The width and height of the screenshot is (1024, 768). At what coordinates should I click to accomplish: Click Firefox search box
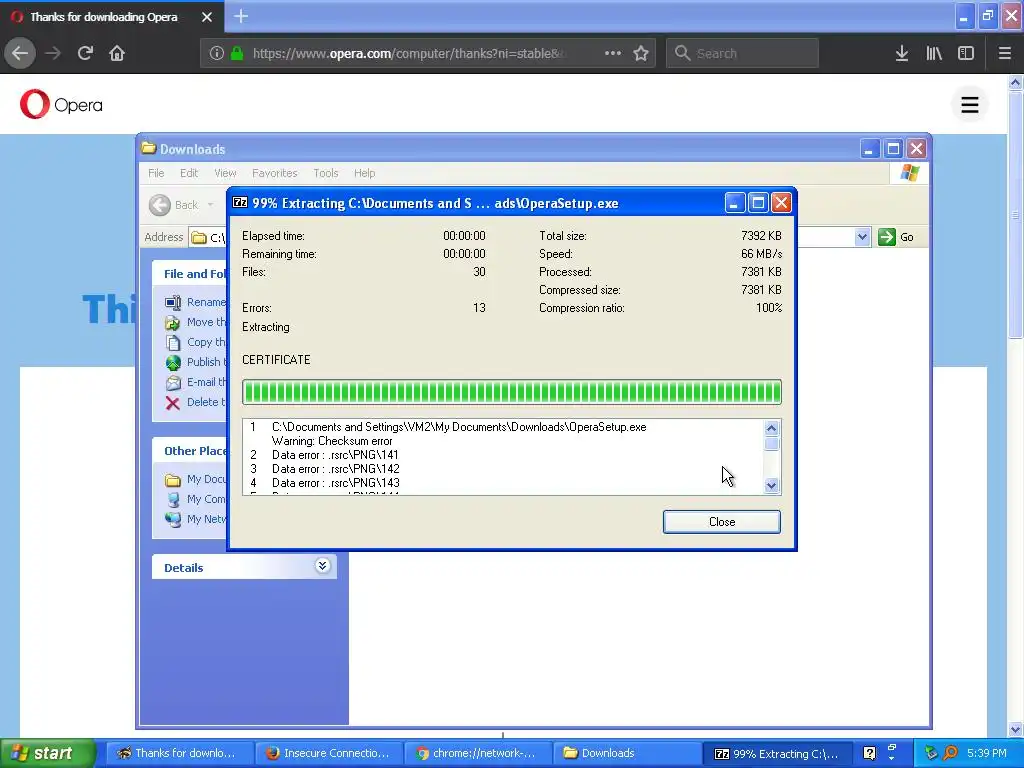pyautogui.click(x=742, y=53)
